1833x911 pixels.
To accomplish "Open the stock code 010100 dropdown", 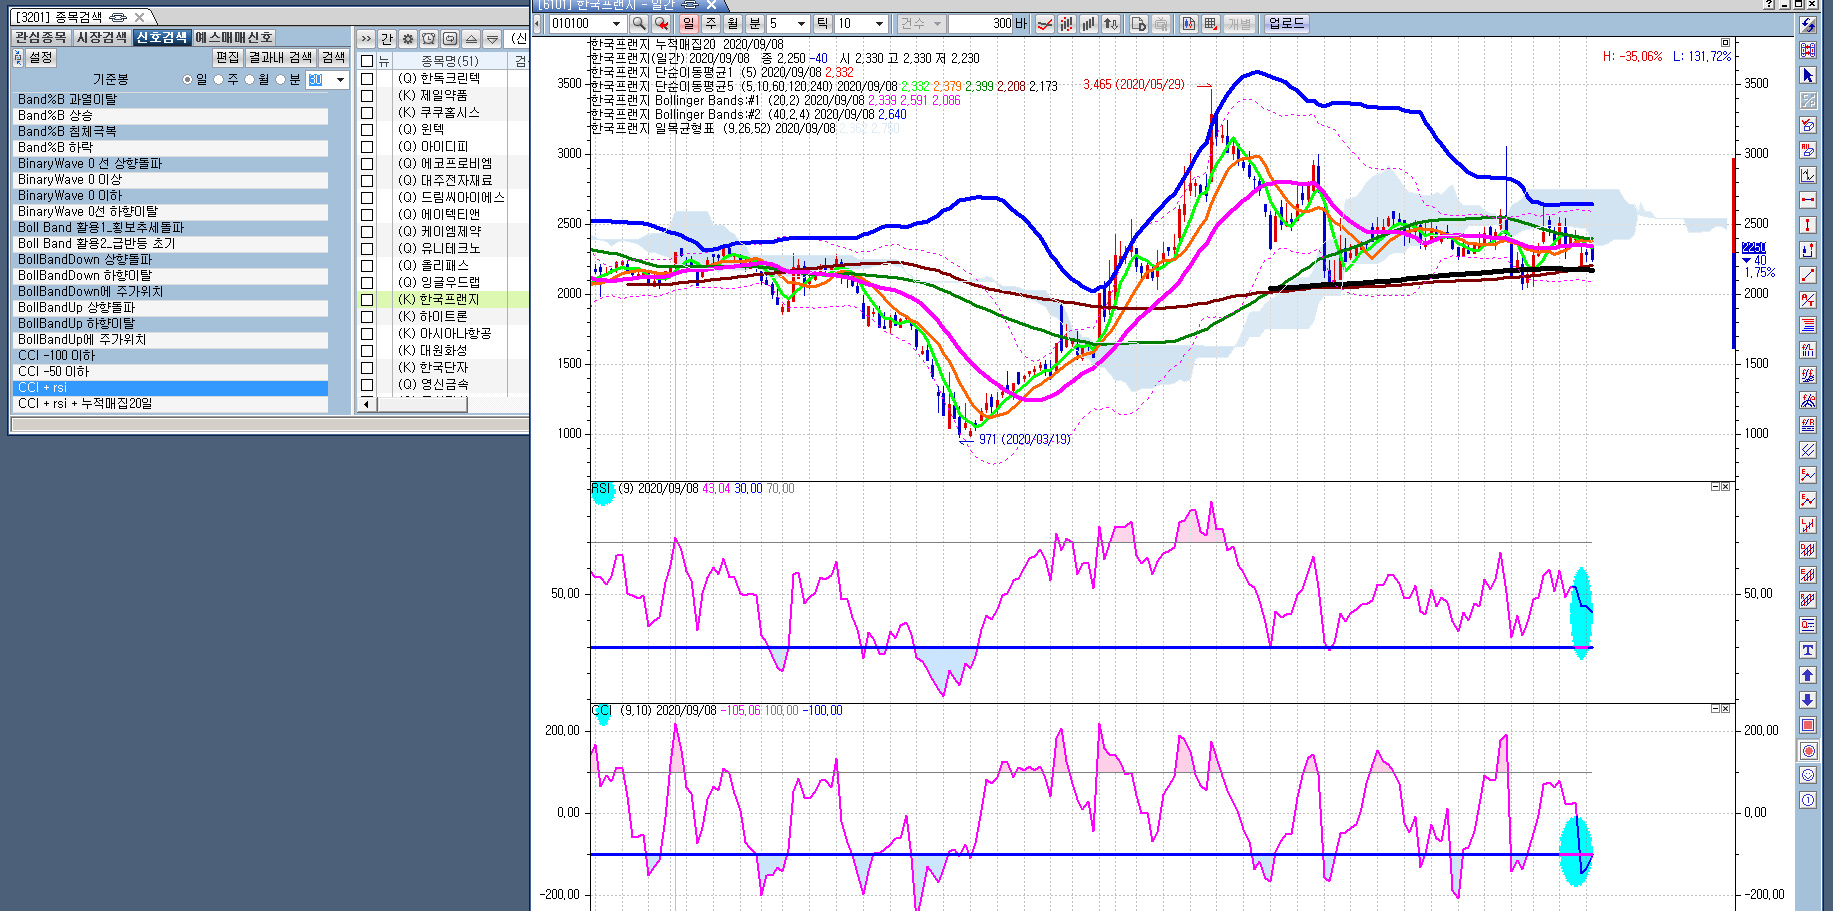I will (616, 24).
